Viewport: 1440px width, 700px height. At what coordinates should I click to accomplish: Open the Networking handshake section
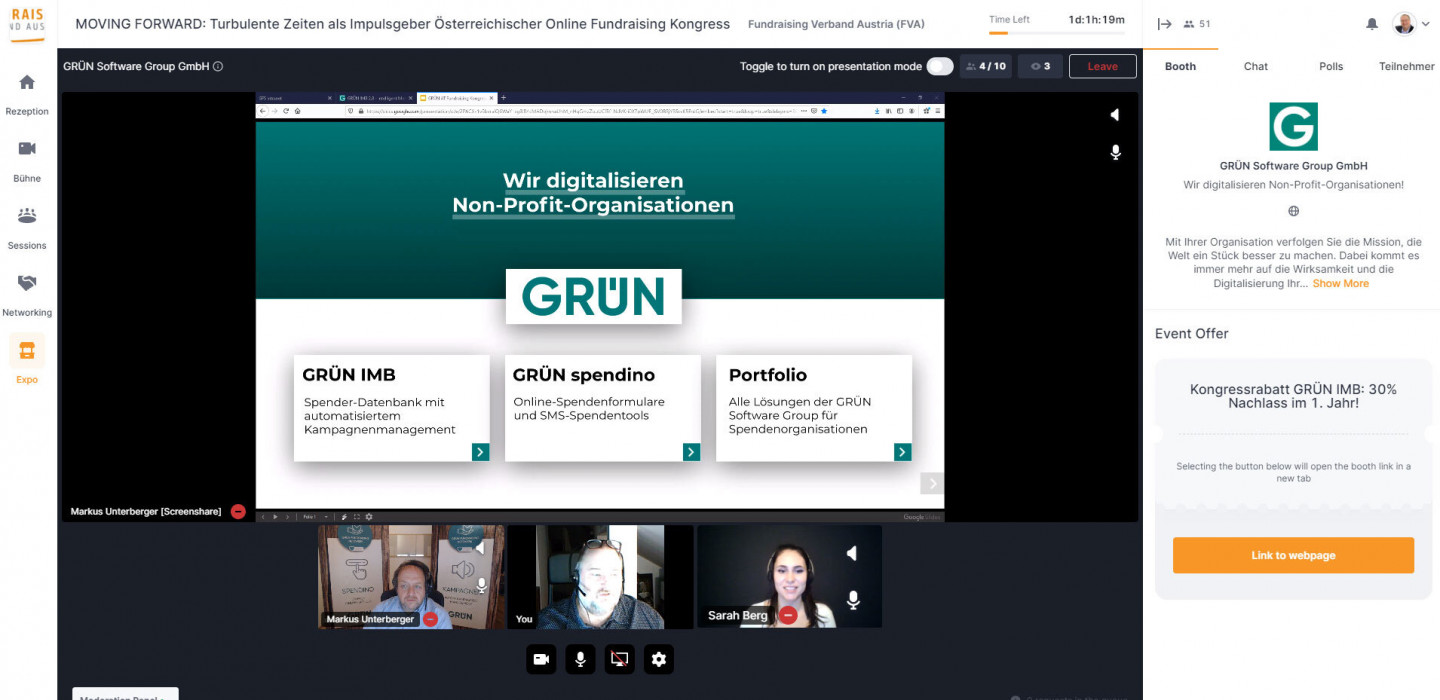tap(27, 295)
